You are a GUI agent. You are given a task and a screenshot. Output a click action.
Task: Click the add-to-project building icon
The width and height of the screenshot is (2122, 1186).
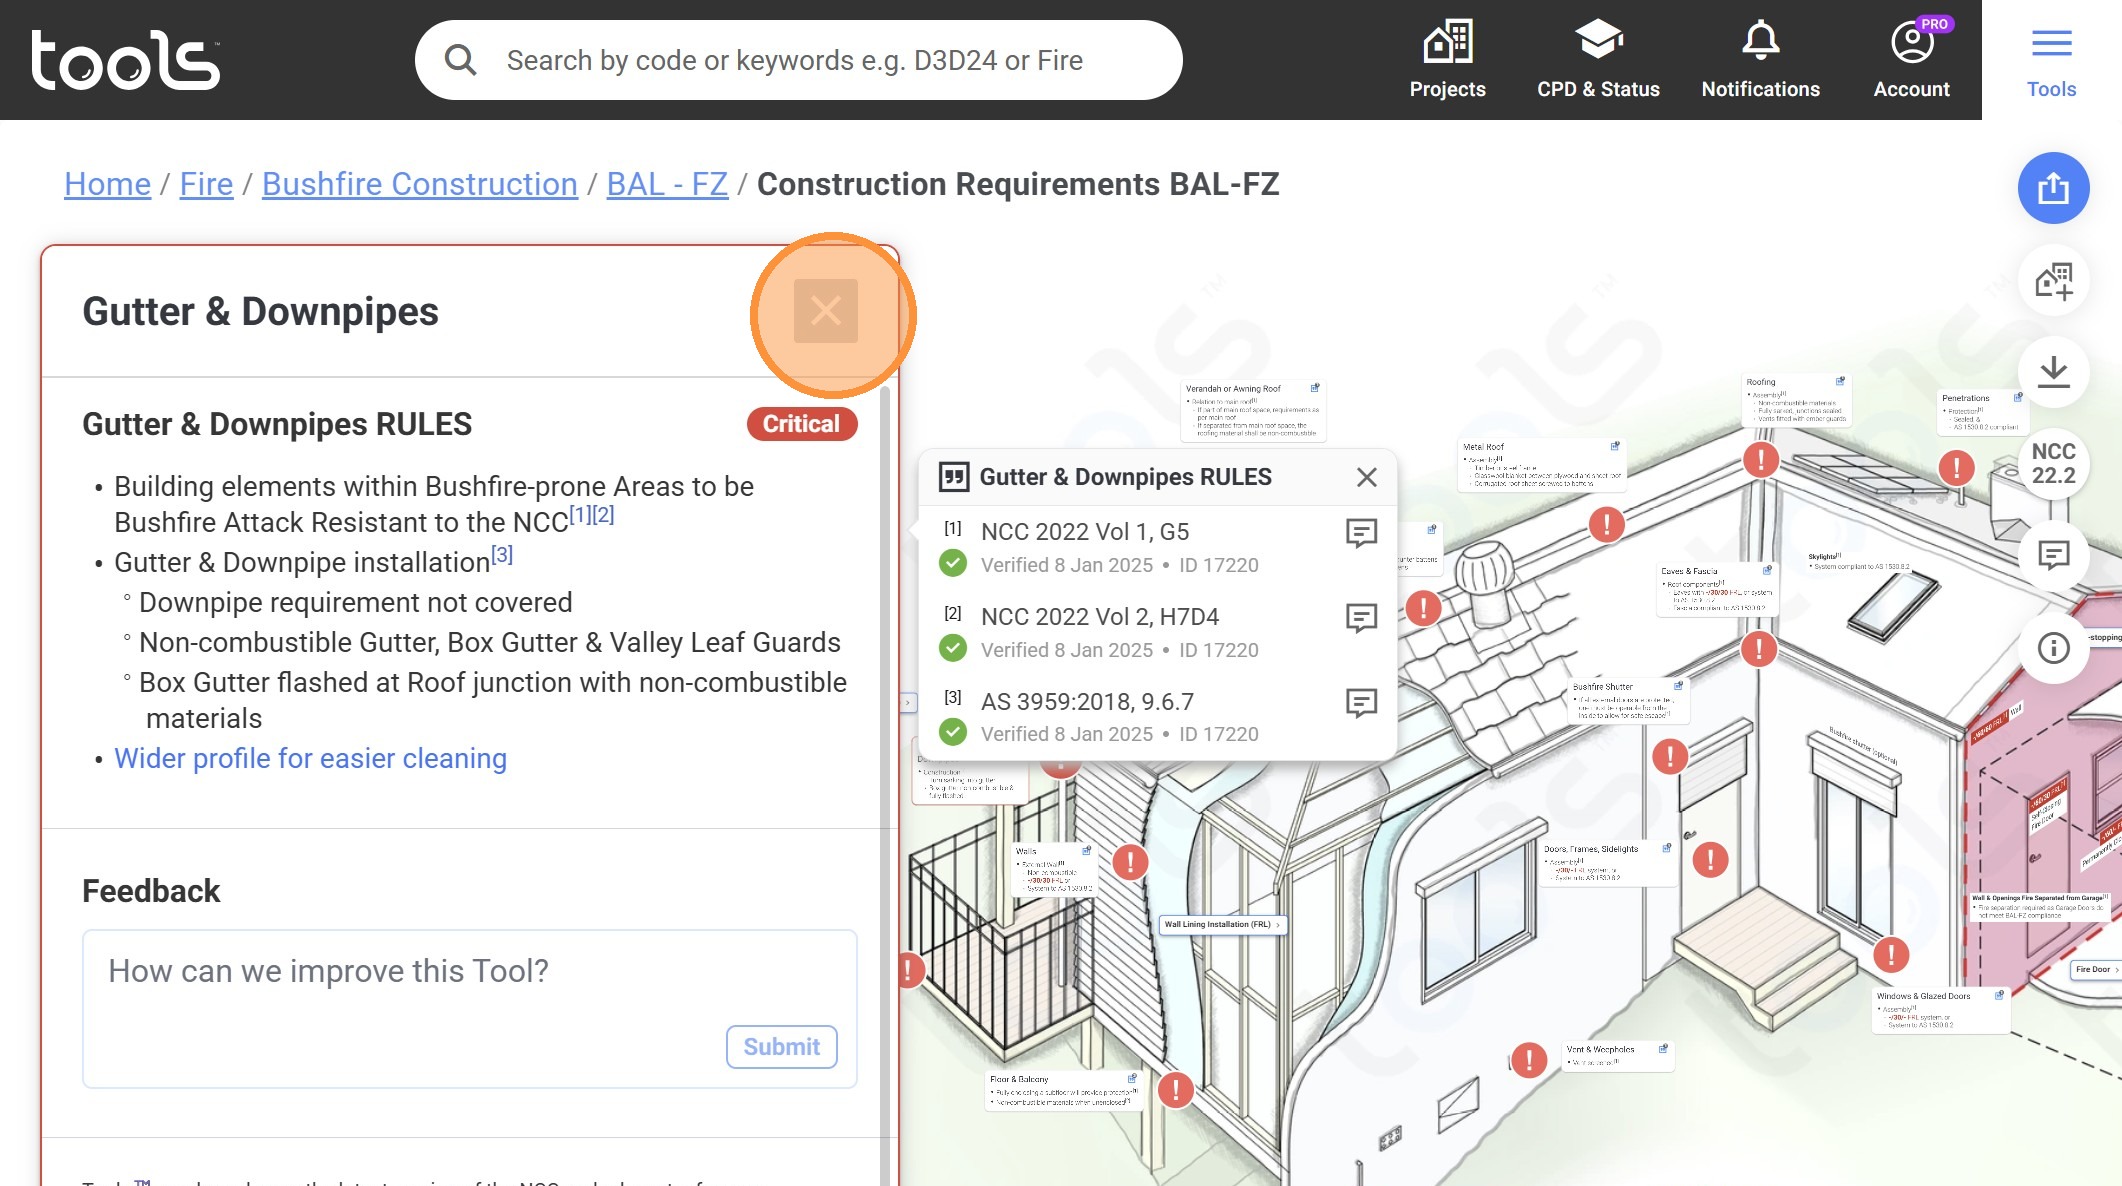tap(2053, 281)
